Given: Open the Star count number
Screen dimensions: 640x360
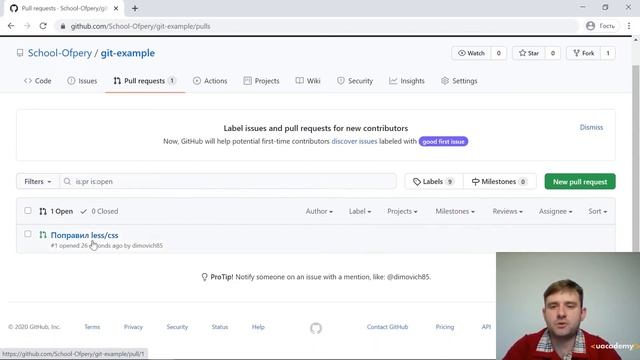Looking at the screenshot, I should (553, 53).
